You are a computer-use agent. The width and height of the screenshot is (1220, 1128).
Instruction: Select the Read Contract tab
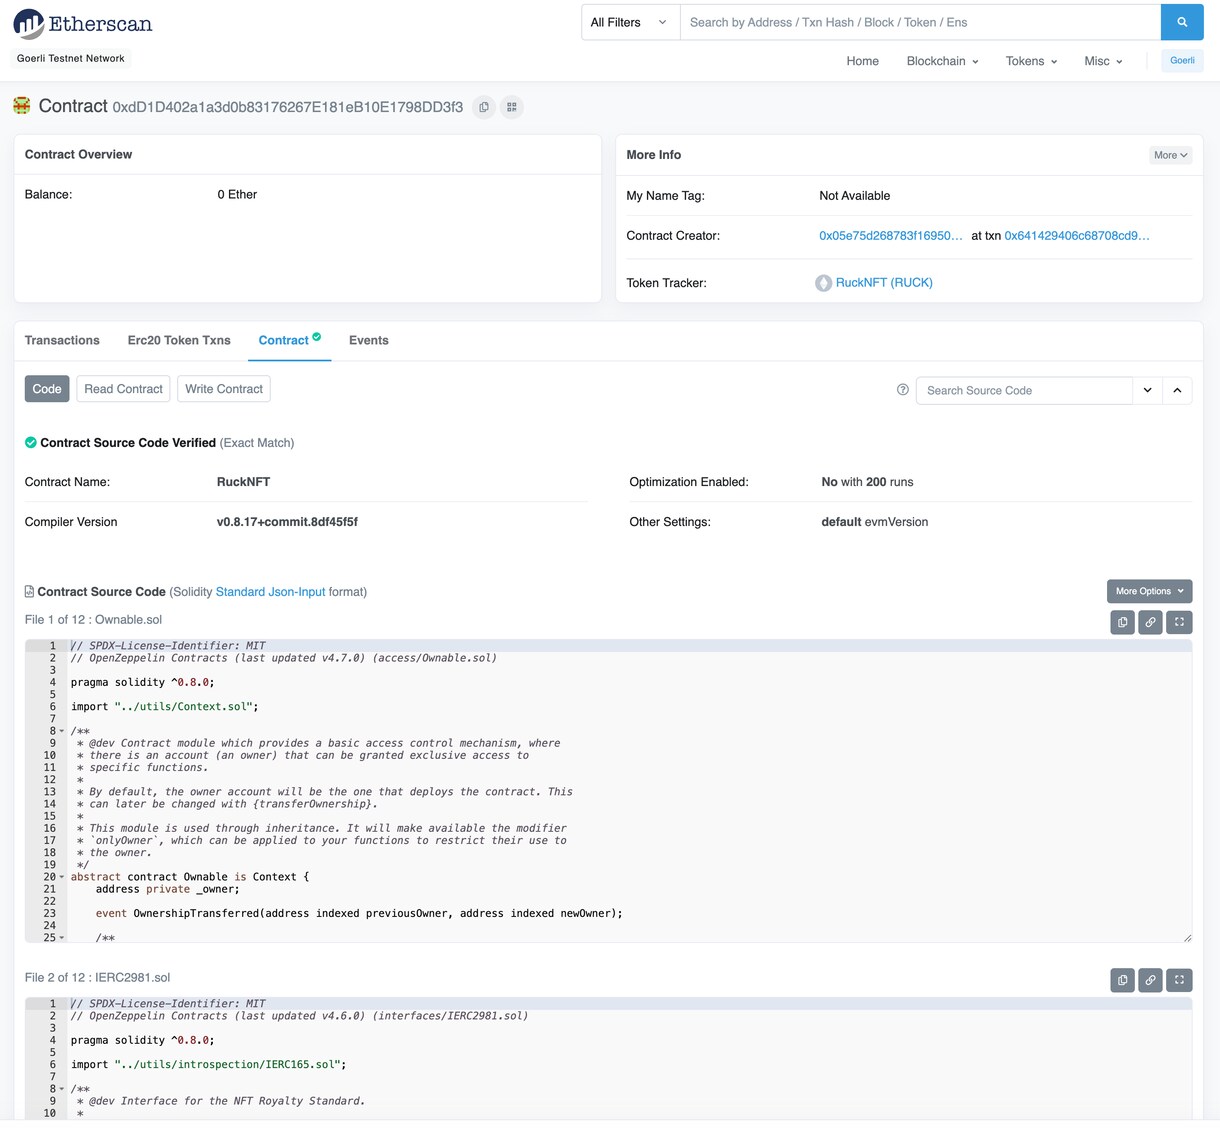coord(124,389)
